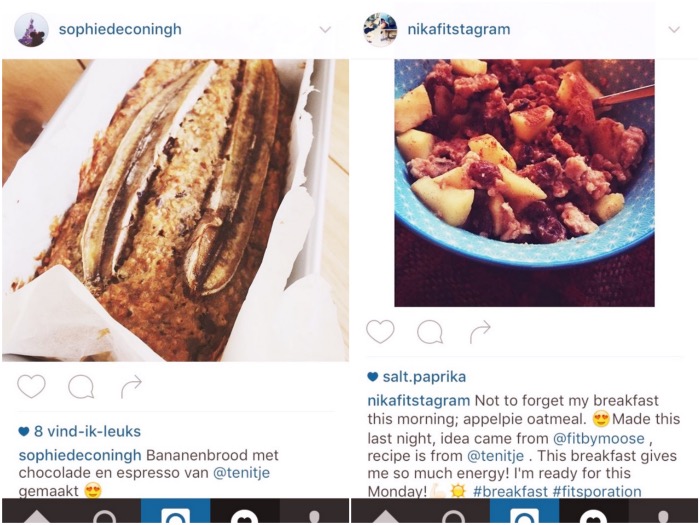The height and width of the screenshot is (525, 700).
Task: Tap the #breakfast hashtag
Action: (510, 492)
